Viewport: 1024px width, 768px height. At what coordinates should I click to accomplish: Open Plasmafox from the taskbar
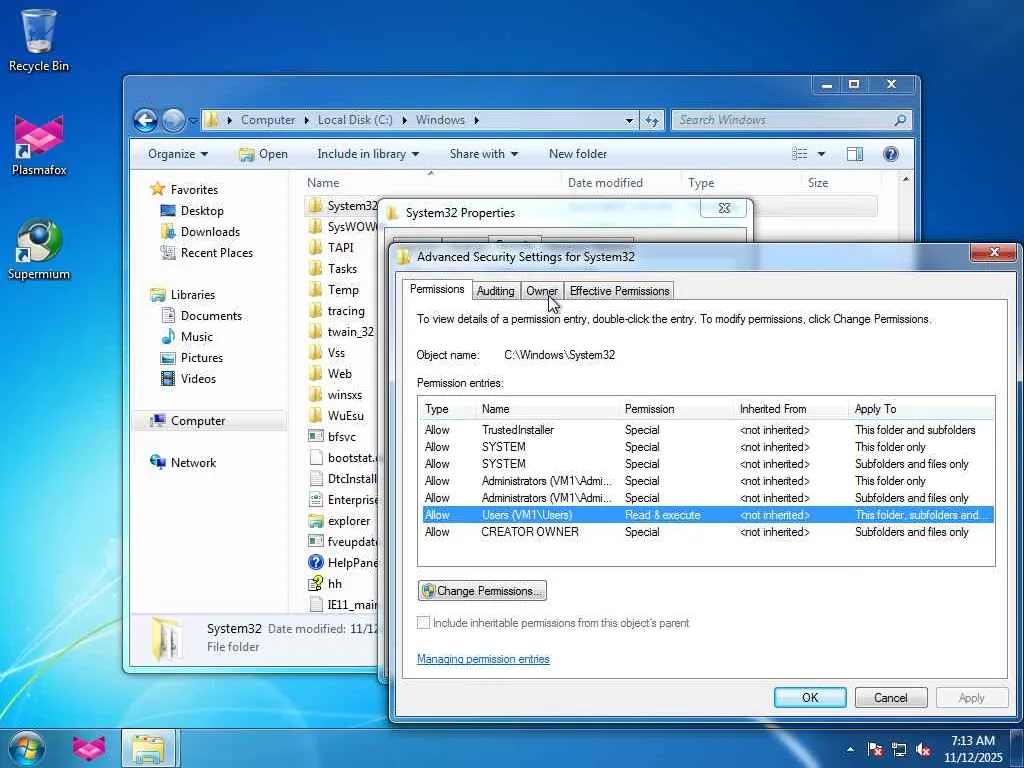tap(89, 748)
